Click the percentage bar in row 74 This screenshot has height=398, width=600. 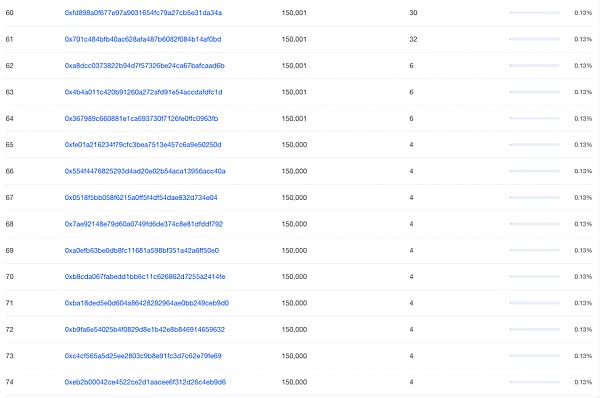point(535,382)
